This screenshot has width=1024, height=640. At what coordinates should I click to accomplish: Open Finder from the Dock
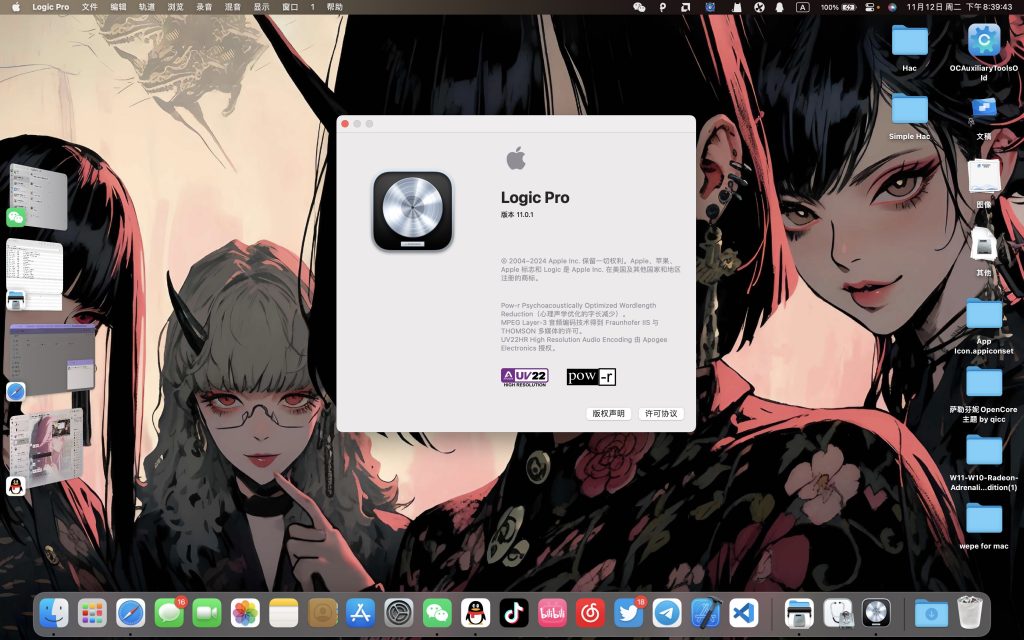click(x=54, y=614)
